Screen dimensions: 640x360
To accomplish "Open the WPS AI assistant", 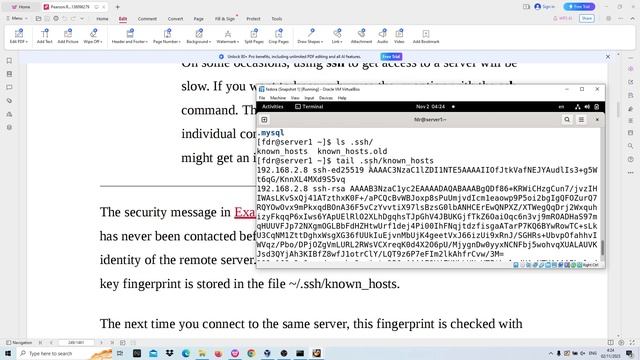I will (562, 18).
